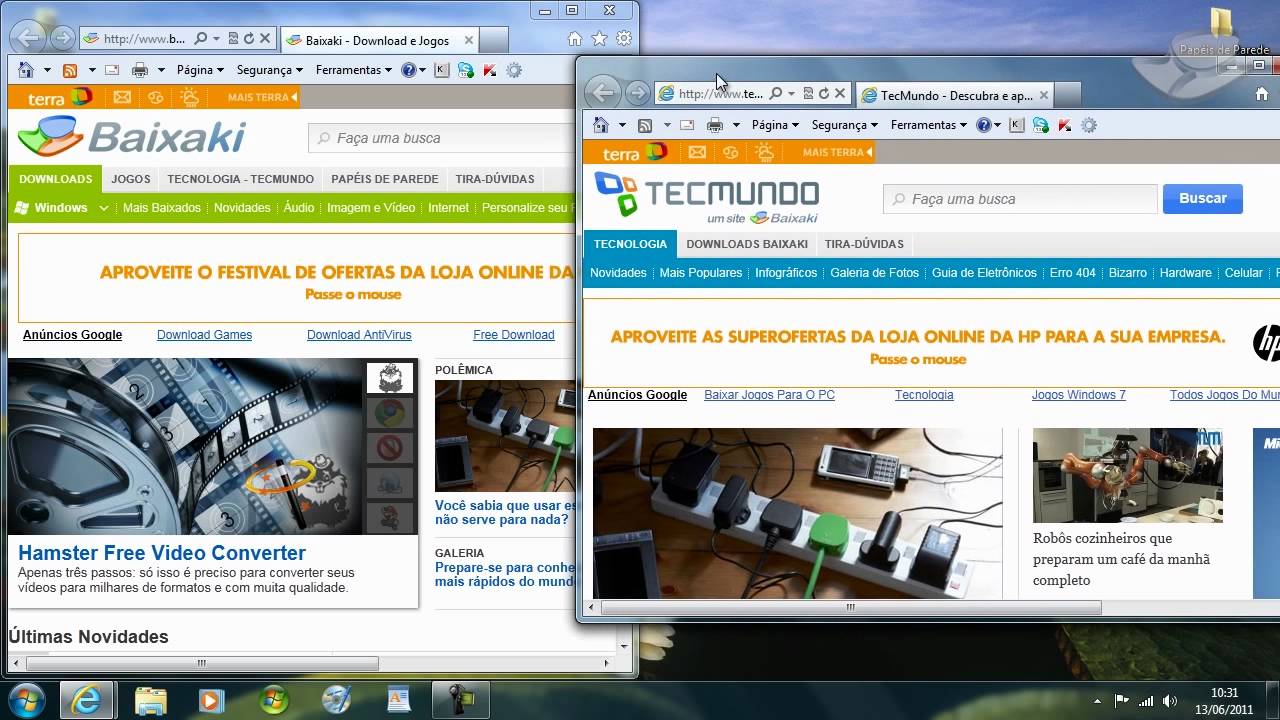Click the Skype add-on icon in Baixaki window

tap(466, 70)
